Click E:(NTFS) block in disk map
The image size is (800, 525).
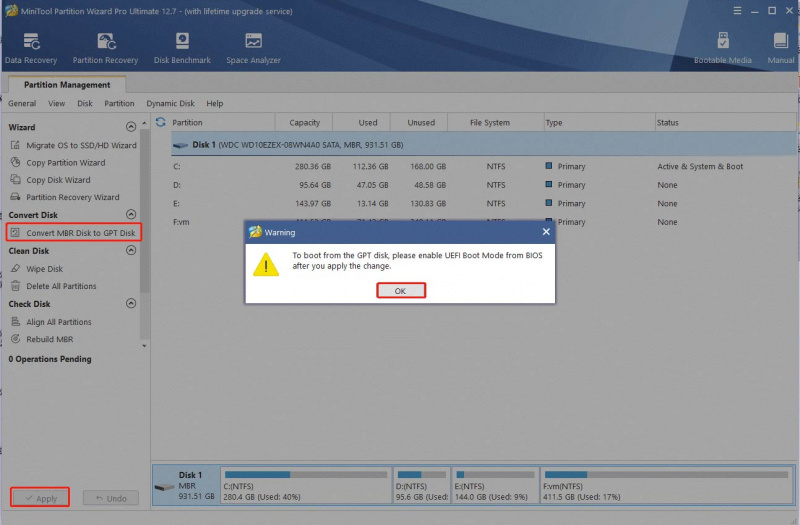point(495,485)
